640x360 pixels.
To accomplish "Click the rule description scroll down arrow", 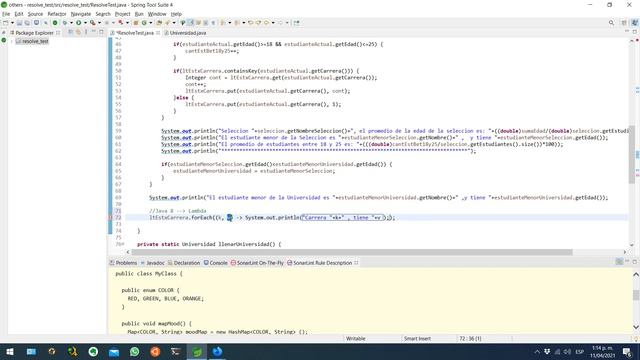I will (x=636, y=327).
